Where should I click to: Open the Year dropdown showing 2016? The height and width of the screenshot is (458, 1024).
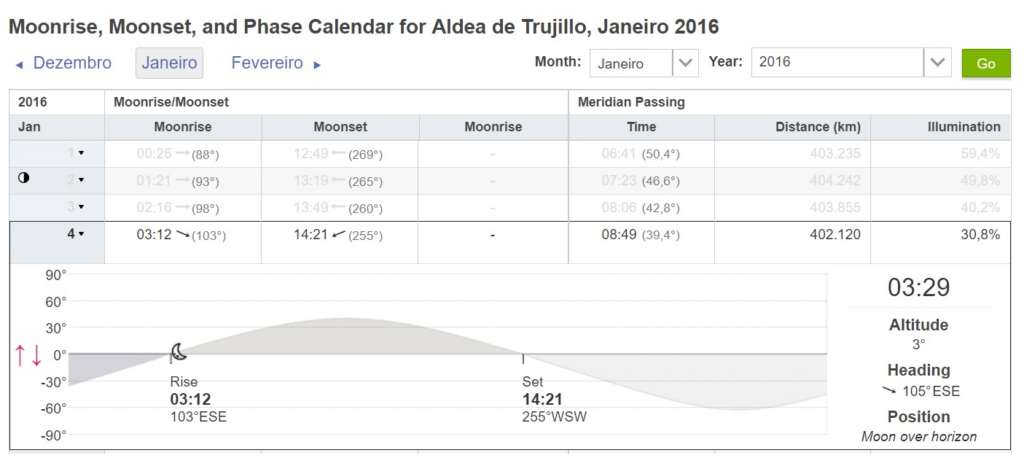coord(851,63)
